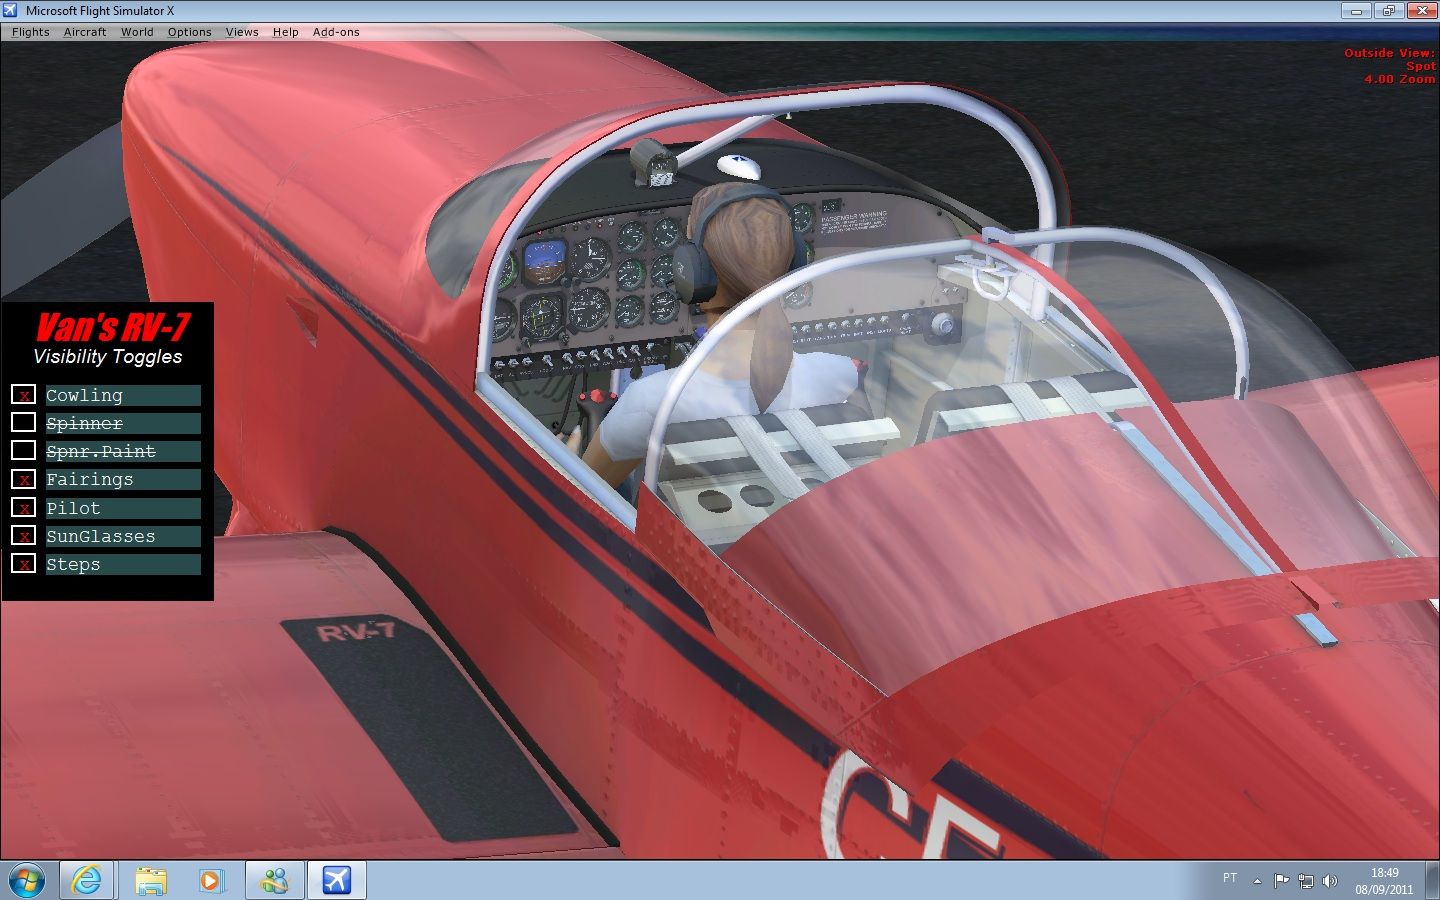Open the Options menu
Image resolution: width=1440 pixels, height=900 pixels.
tap(189, 32)
